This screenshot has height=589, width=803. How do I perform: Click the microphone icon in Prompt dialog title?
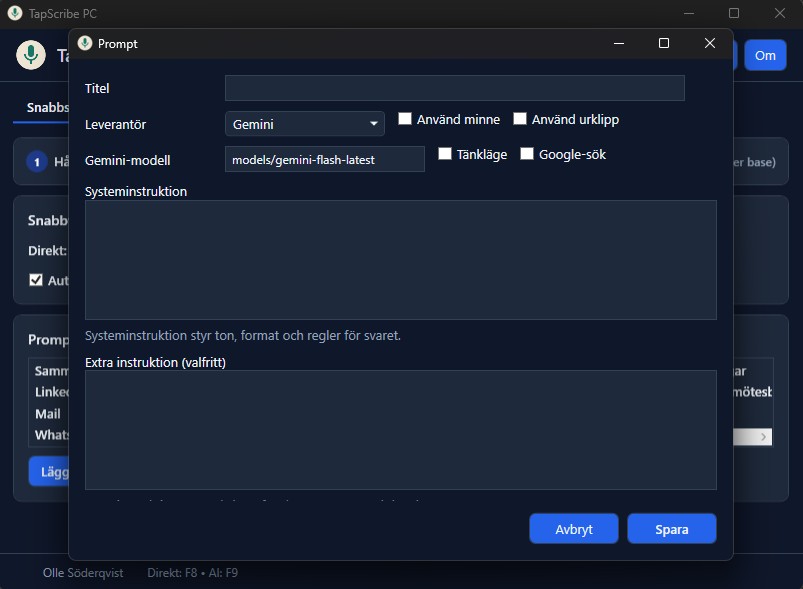tap(85, 44)
